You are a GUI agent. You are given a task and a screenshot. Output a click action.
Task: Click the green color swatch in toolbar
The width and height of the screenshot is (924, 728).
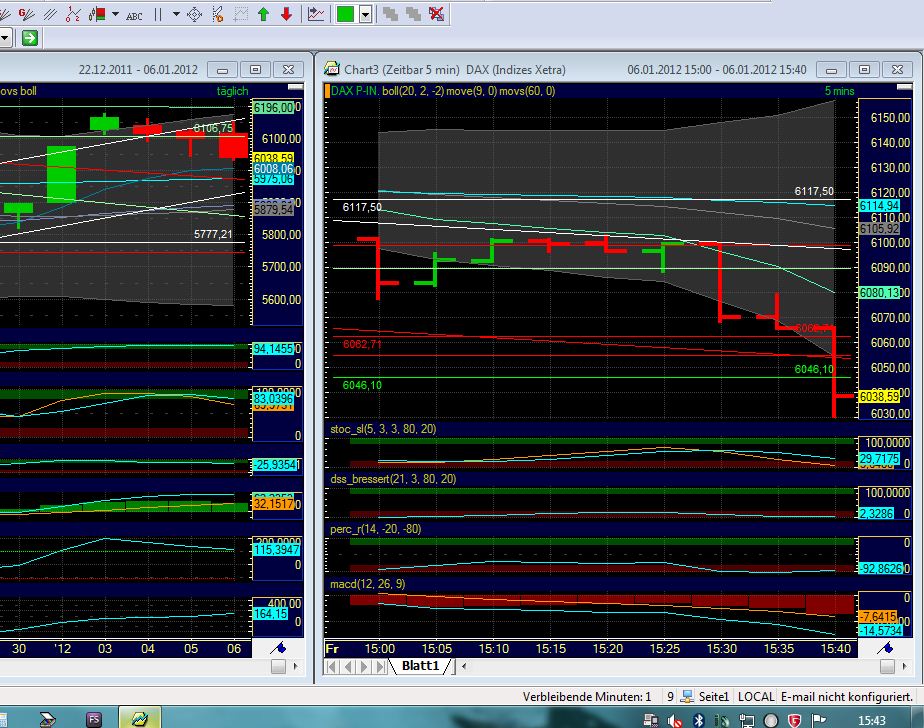(343, 16)
